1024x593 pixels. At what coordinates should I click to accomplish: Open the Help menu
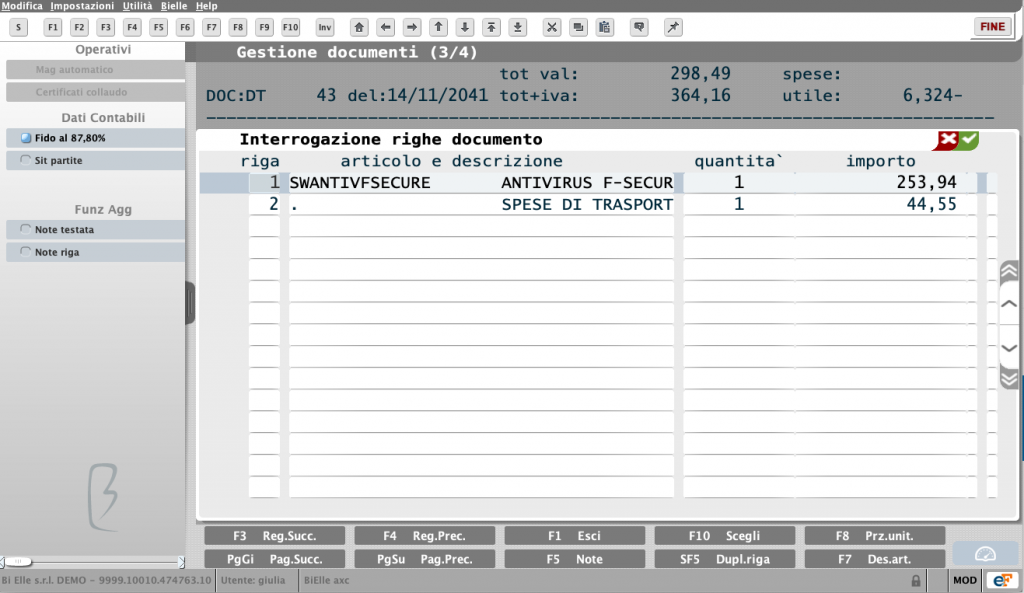tap(206, 6)
